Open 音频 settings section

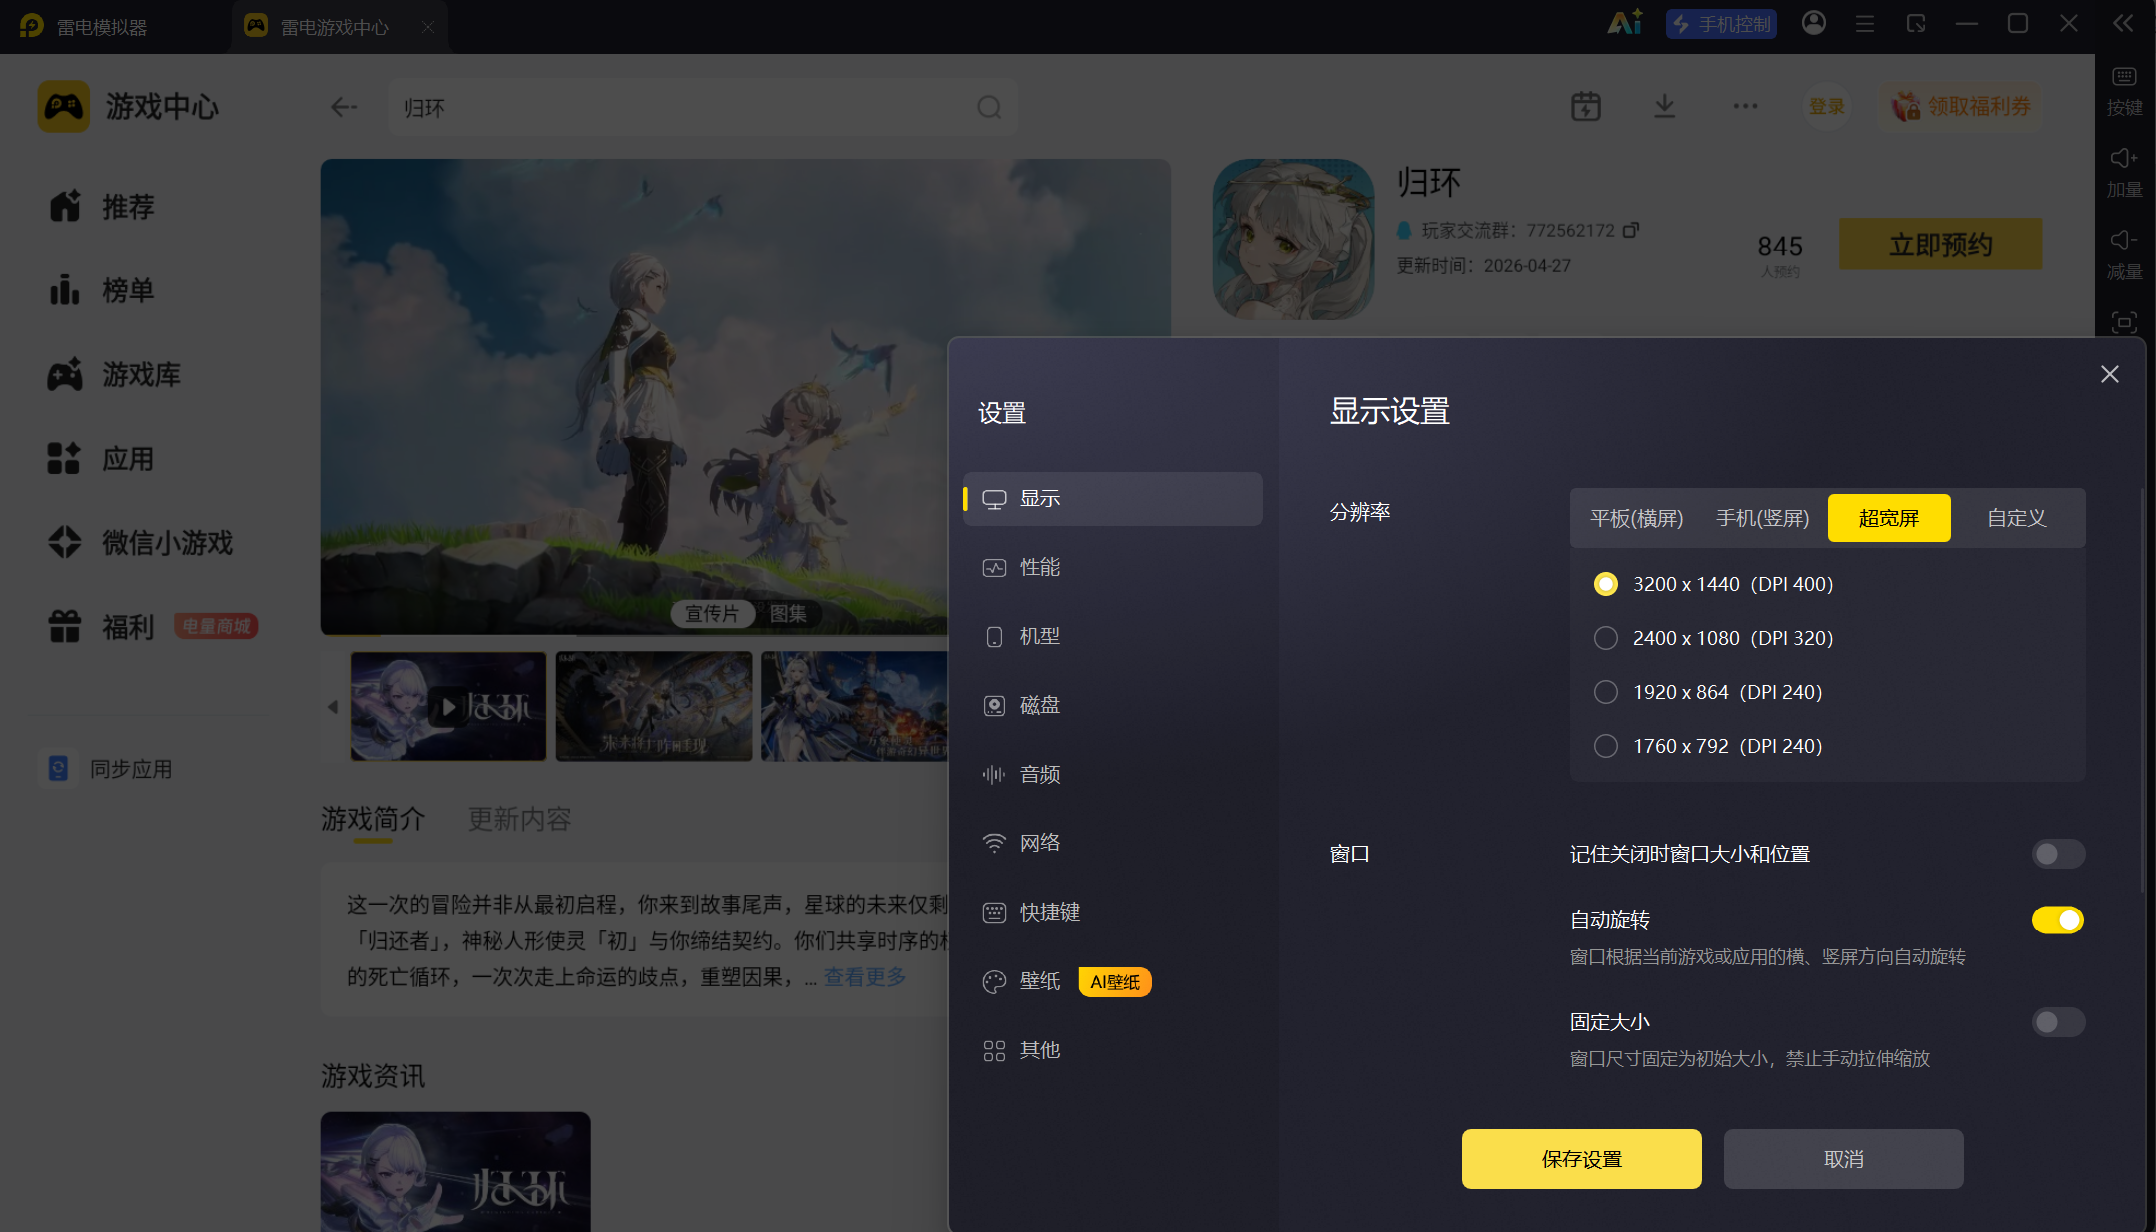(1113, 775)
